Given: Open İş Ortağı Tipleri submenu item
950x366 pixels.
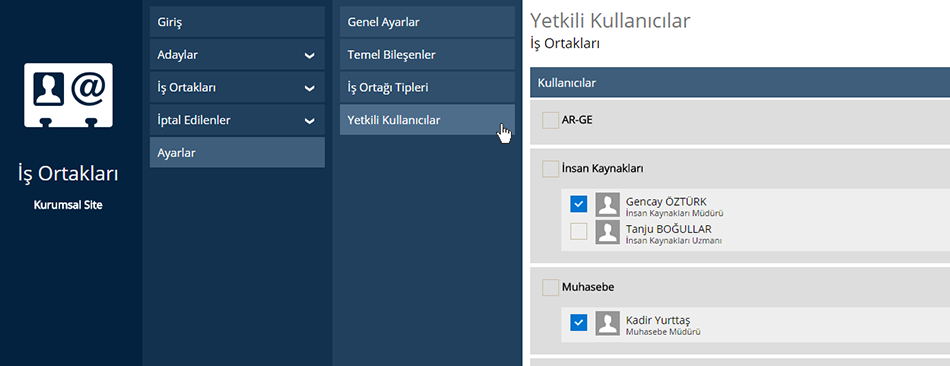Looking at the screenshot, I should [427, 88].
